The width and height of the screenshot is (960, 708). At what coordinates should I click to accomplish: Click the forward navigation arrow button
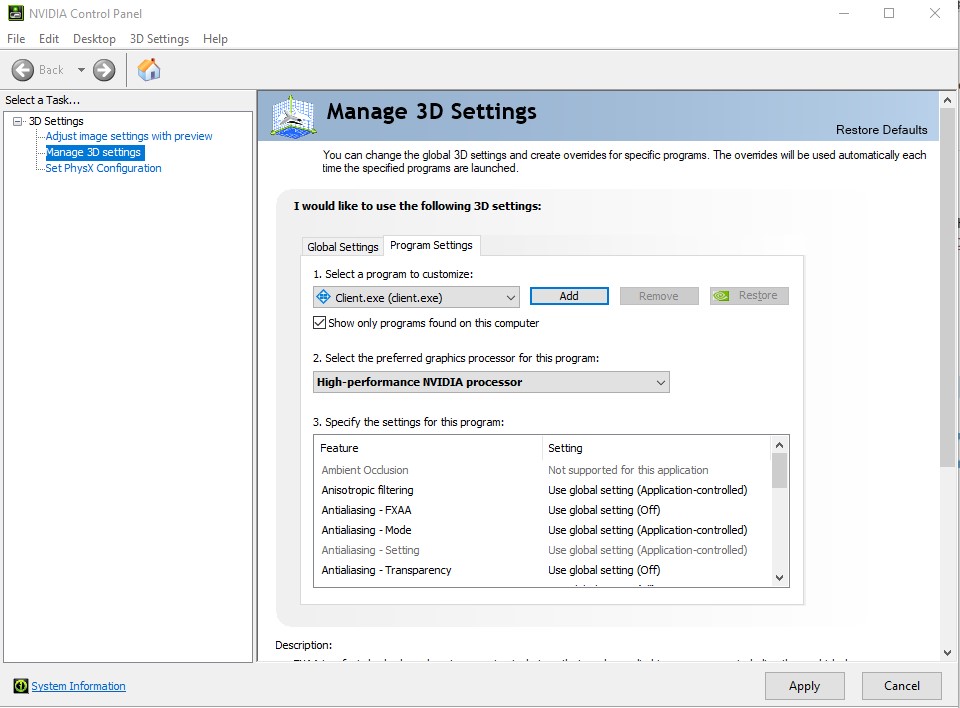coord(102,70)
